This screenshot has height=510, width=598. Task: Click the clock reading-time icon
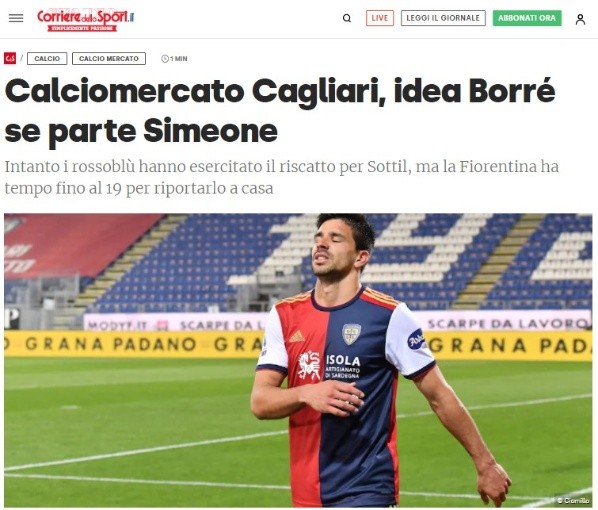[165, 59]
